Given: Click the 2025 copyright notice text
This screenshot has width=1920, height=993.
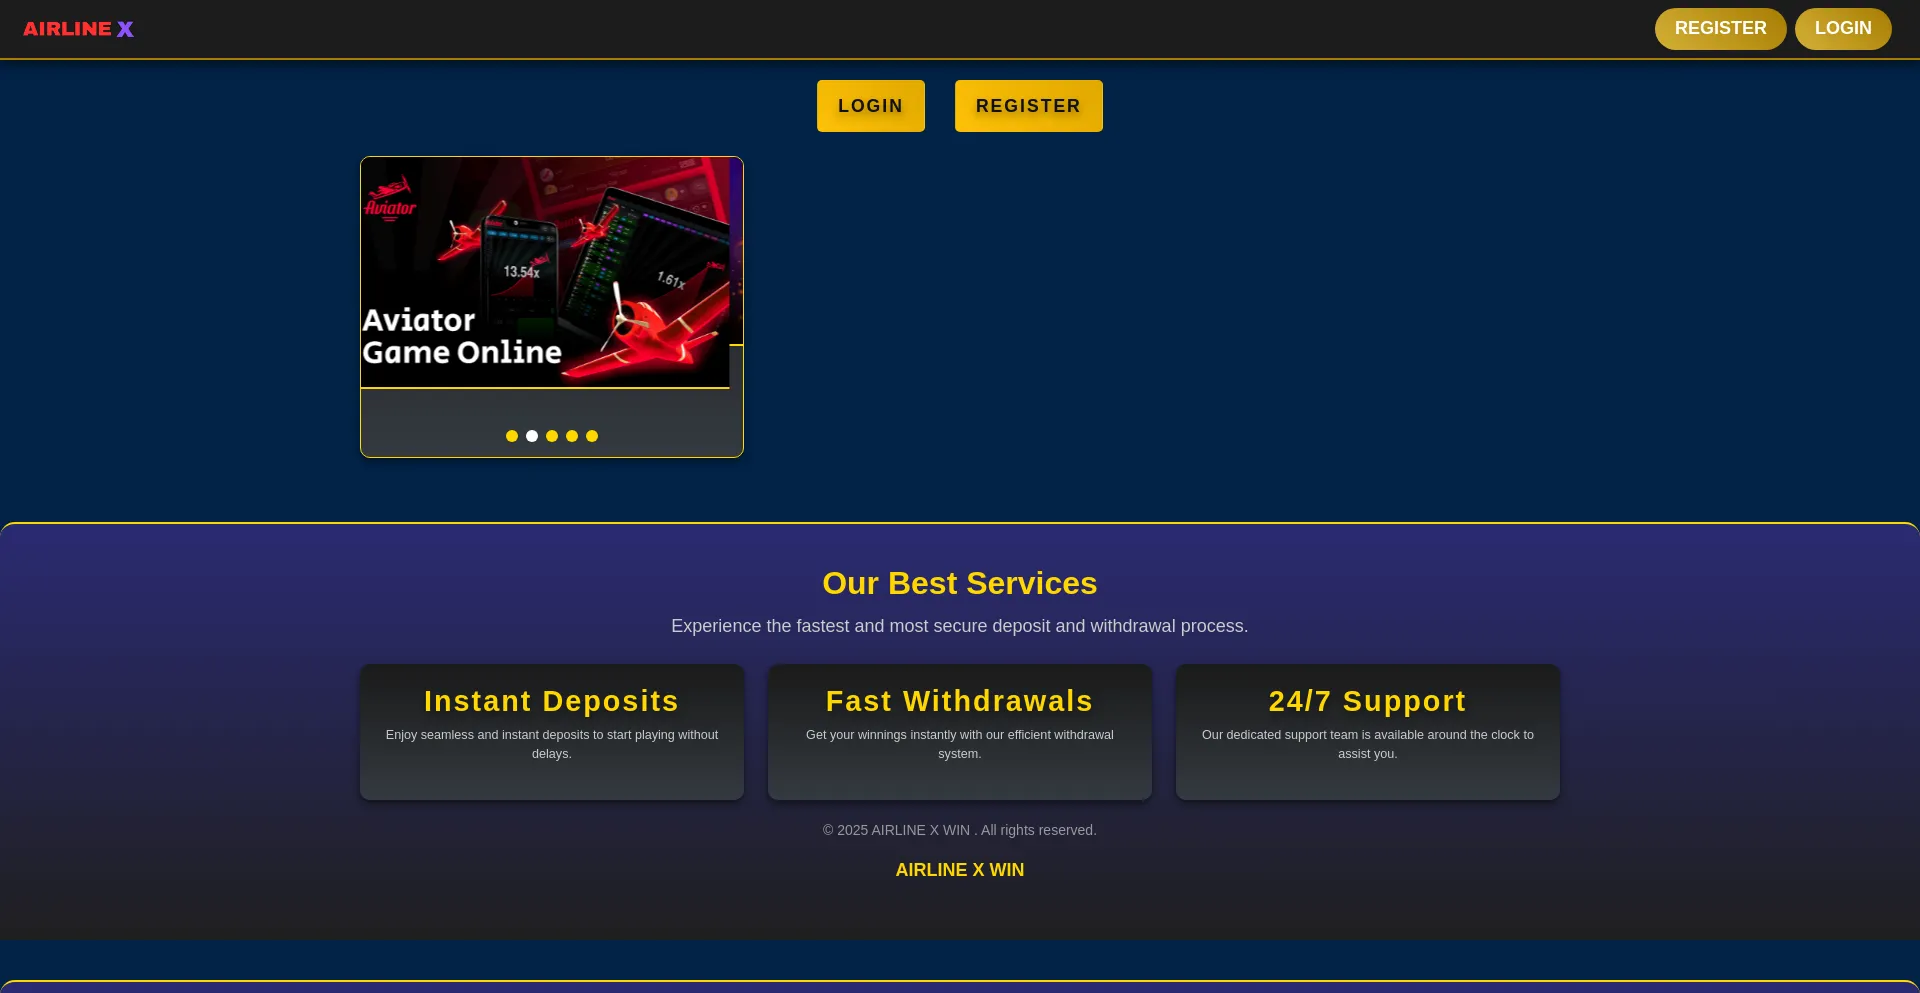Looking at the screenshot, I should coord(959,830).
